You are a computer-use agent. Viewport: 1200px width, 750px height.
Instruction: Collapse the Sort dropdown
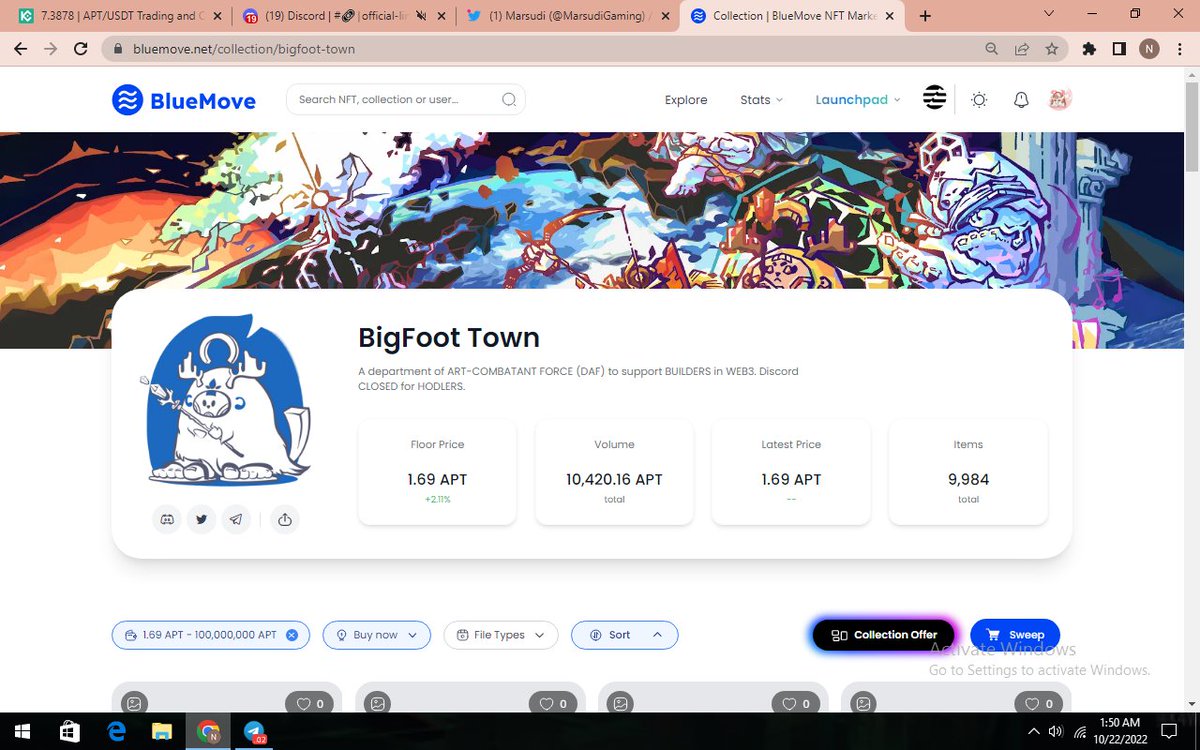coord(624,635)
